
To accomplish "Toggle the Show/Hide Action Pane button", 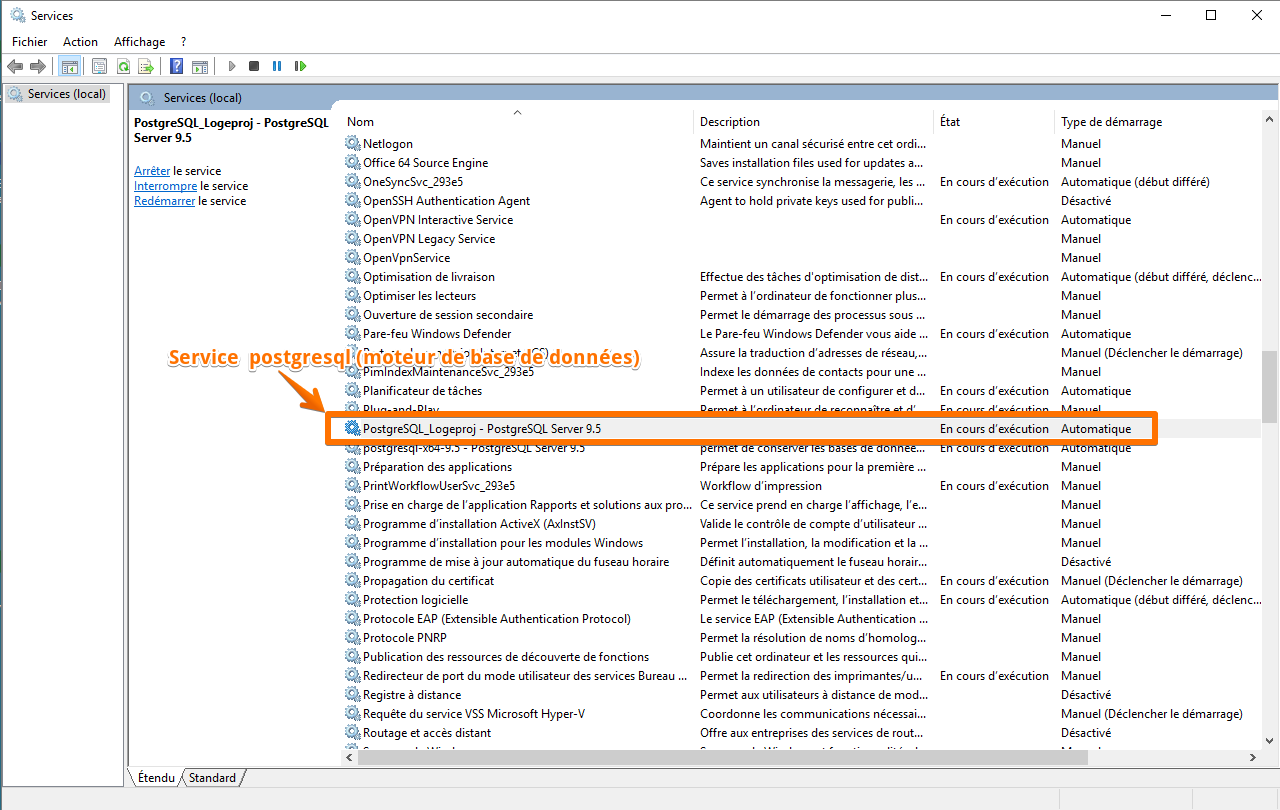I will (x=200, y=66).
